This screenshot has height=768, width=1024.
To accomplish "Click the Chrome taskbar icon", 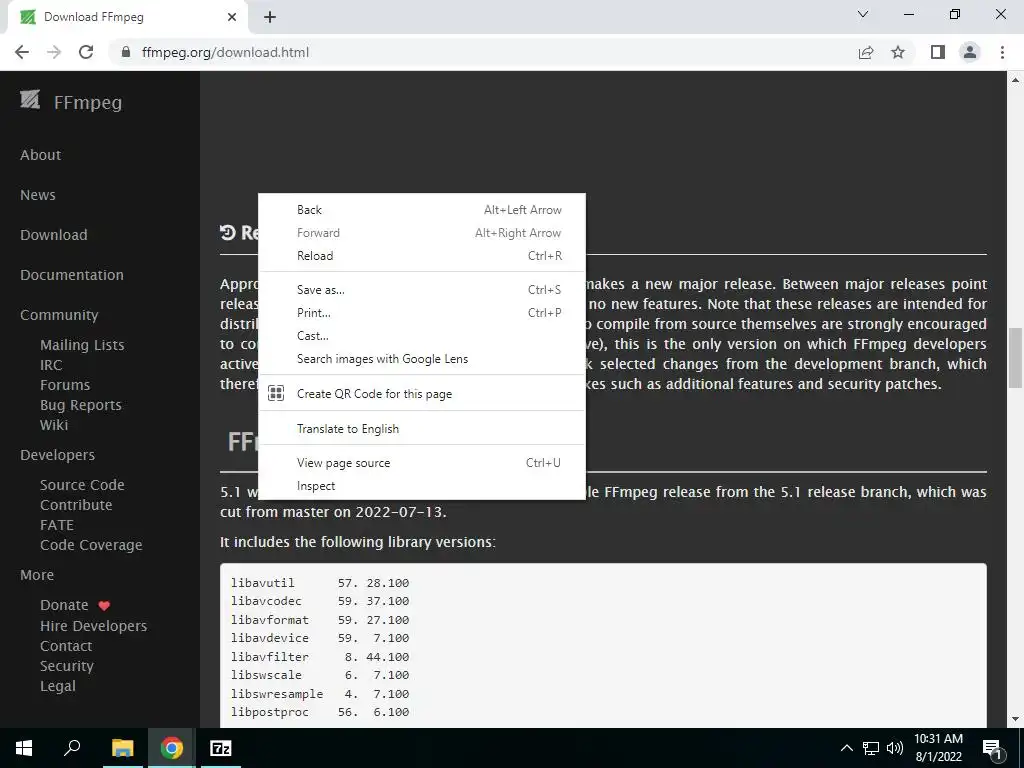I will coord(171,748).
